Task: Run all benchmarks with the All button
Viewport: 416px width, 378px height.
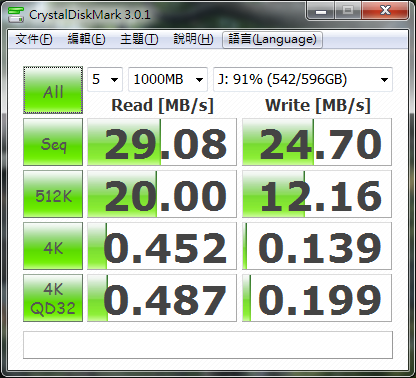Action: coord(53,90)
